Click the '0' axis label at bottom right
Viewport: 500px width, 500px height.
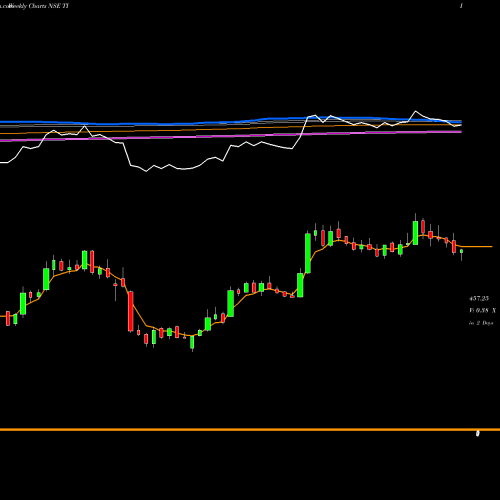(477, 434)
